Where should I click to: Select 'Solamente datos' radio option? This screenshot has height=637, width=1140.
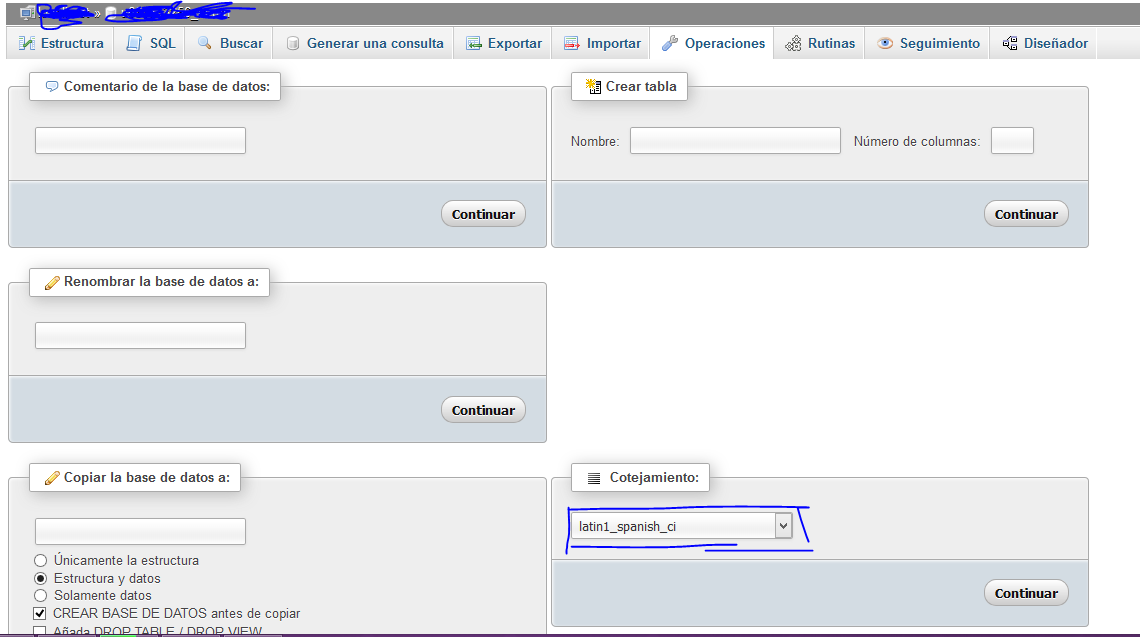click(41, 596)
